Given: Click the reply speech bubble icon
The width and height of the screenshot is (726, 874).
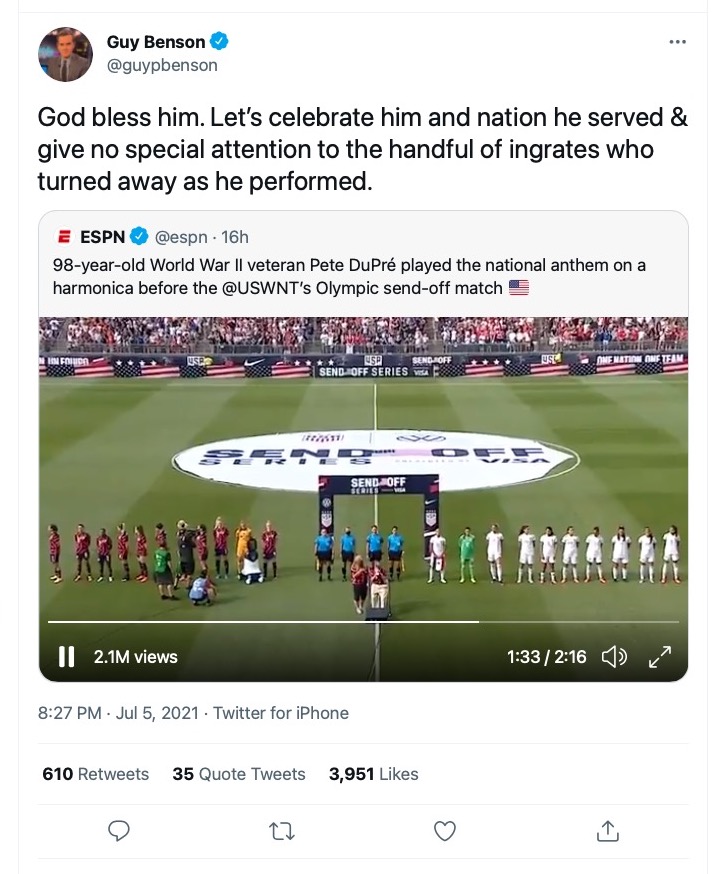Looking at the screenshot, I should (118, 830).
